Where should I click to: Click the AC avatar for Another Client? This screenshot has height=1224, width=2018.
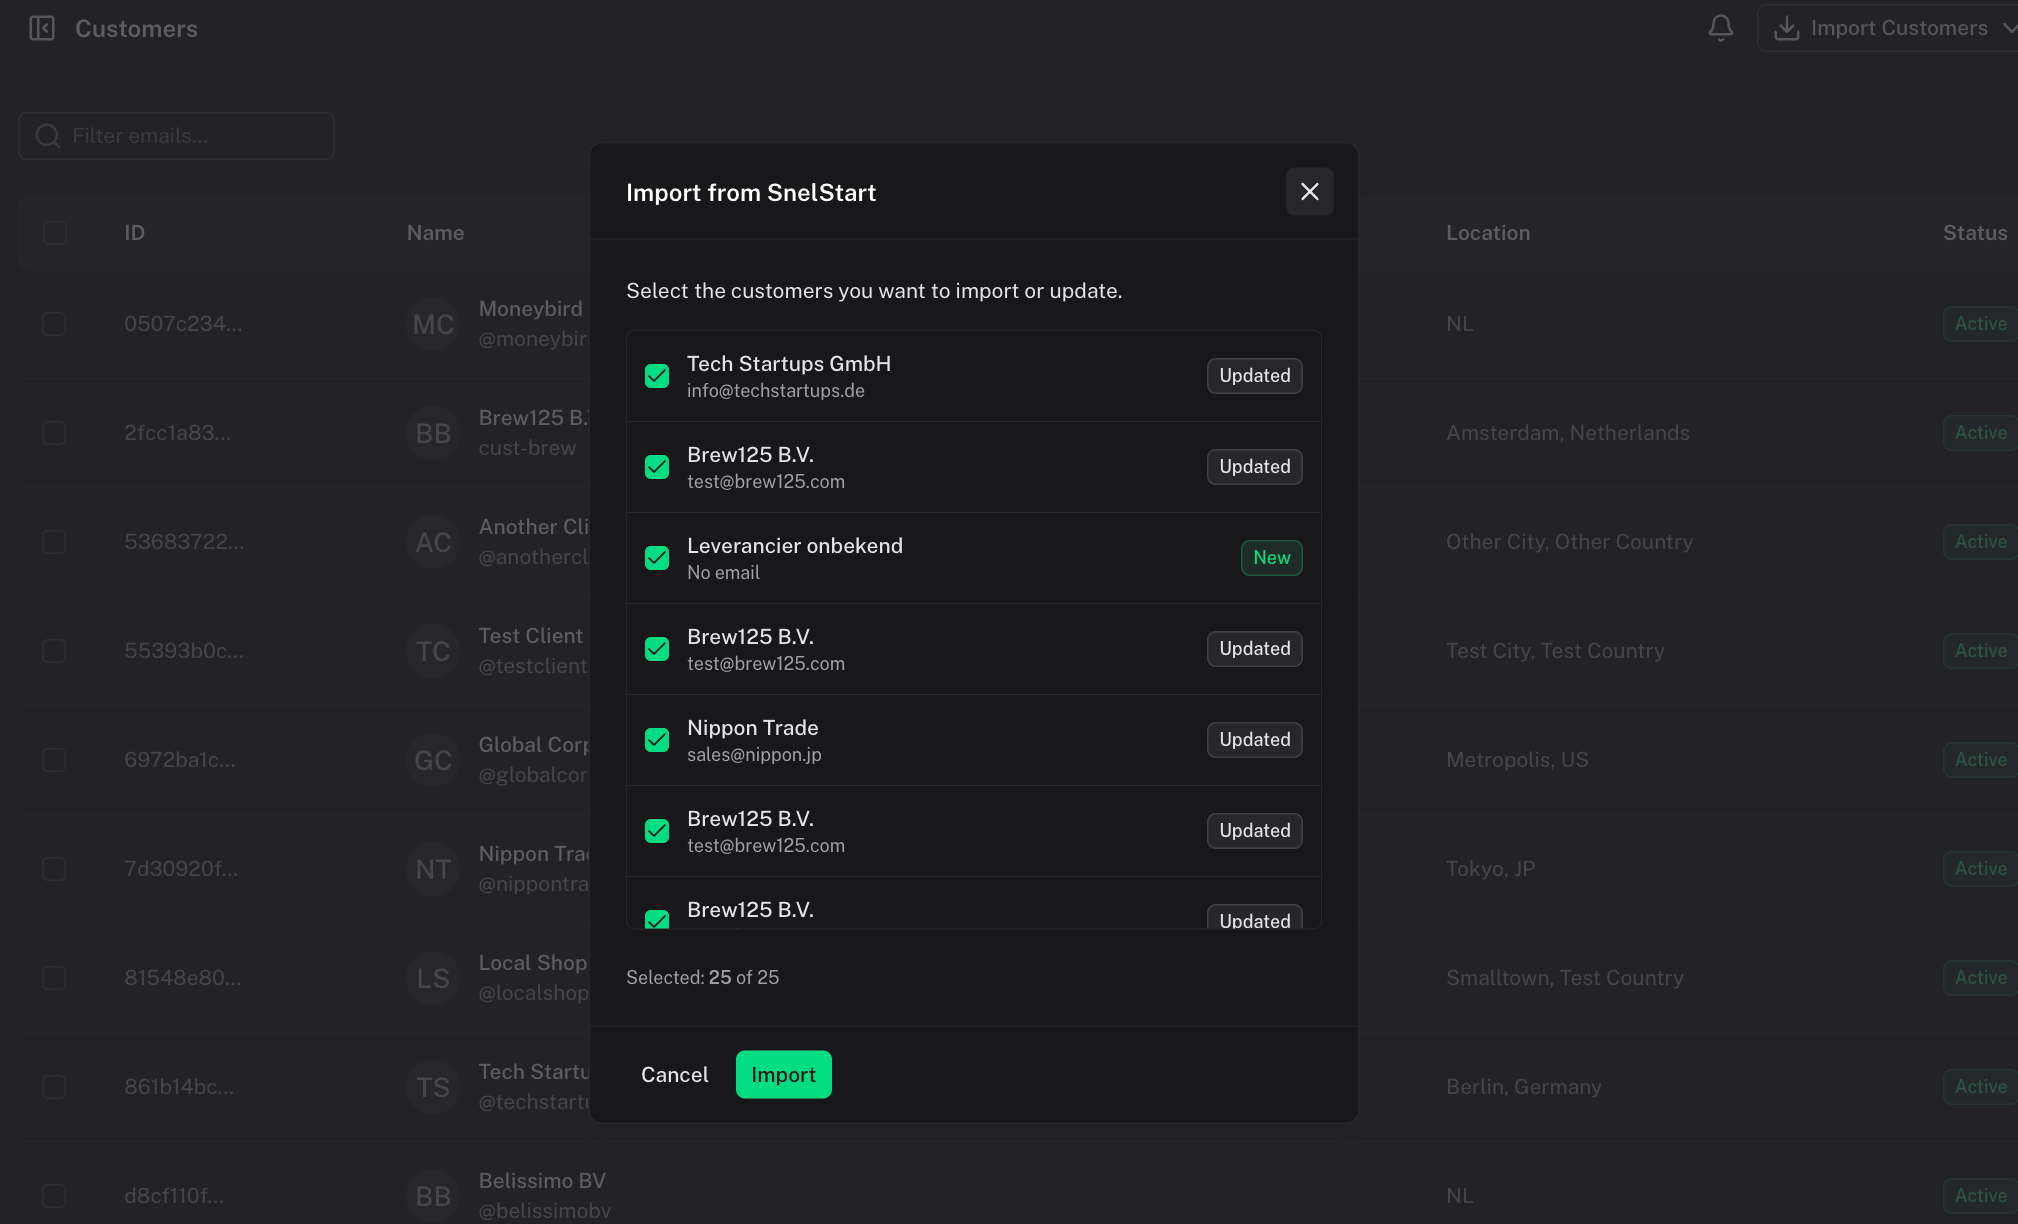tap(433, 542)
